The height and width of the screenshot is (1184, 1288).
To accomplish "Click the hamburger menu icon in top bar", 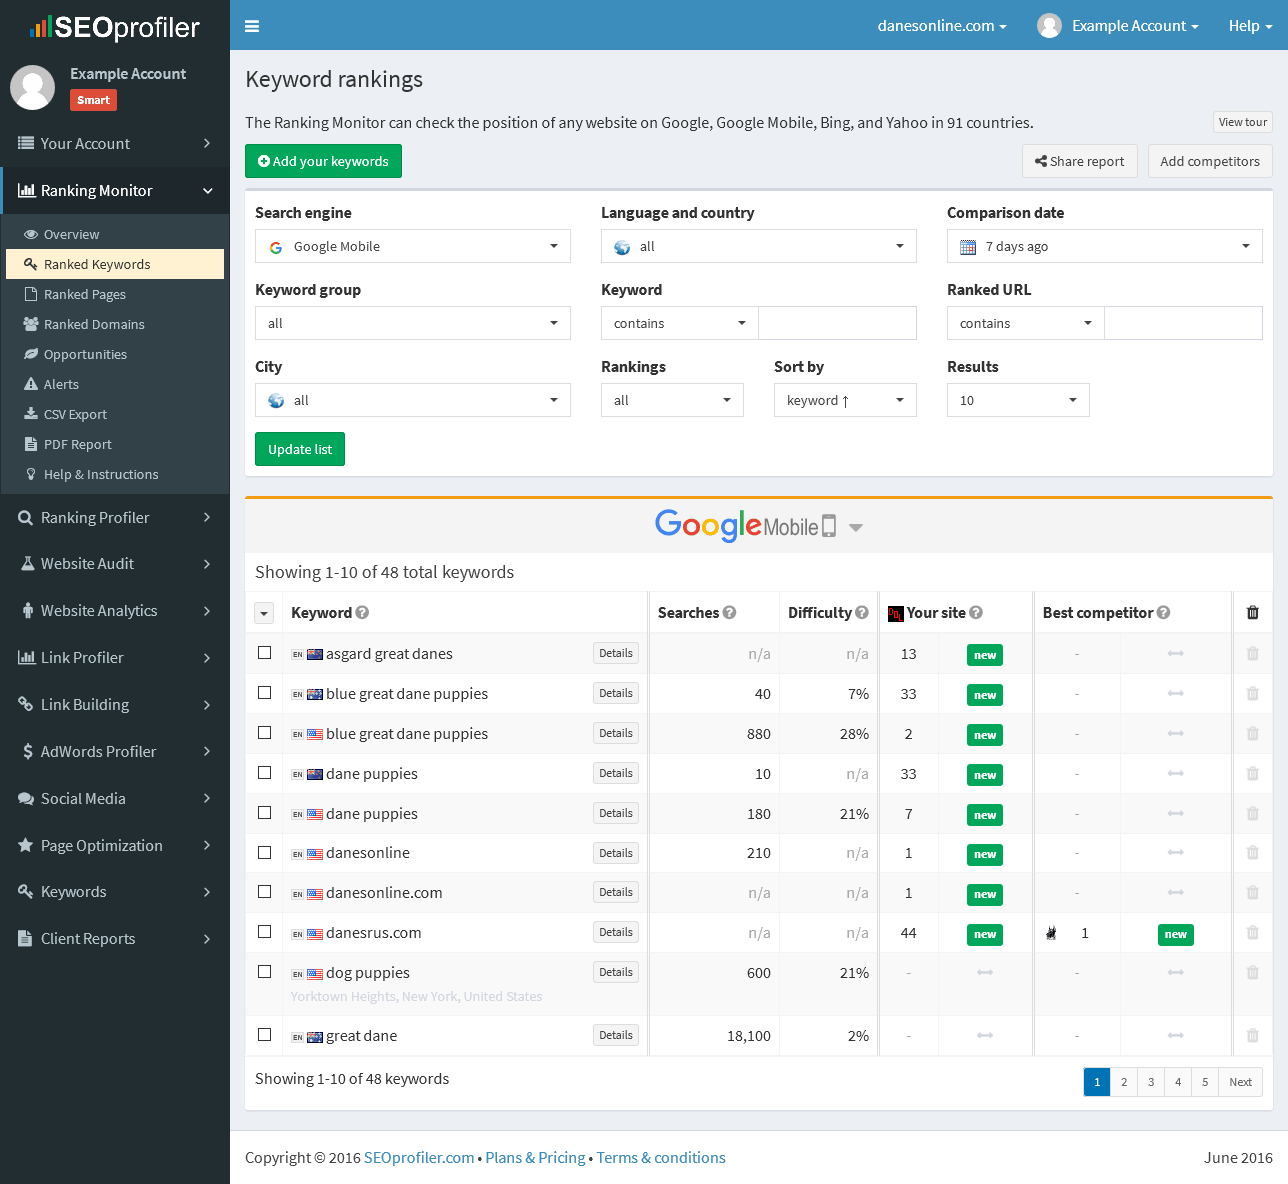I will 252,26.
